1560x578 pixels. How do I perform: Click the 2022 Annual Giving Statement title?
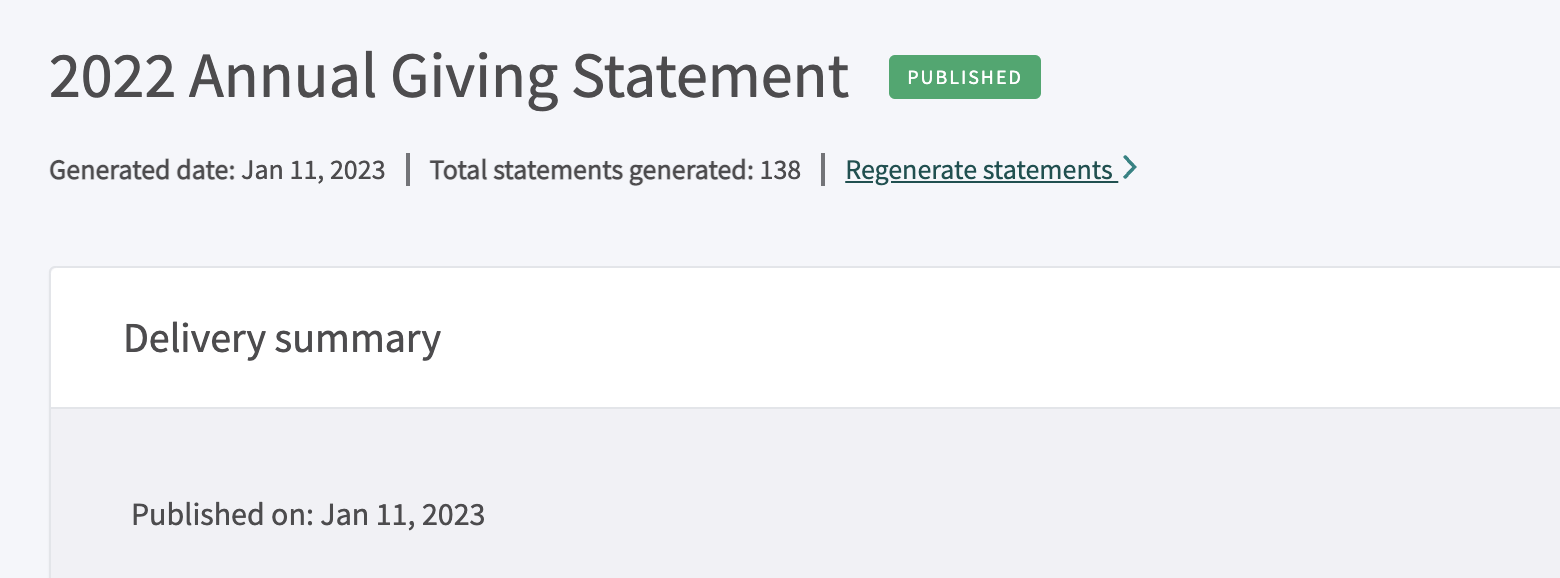[448, 76]
